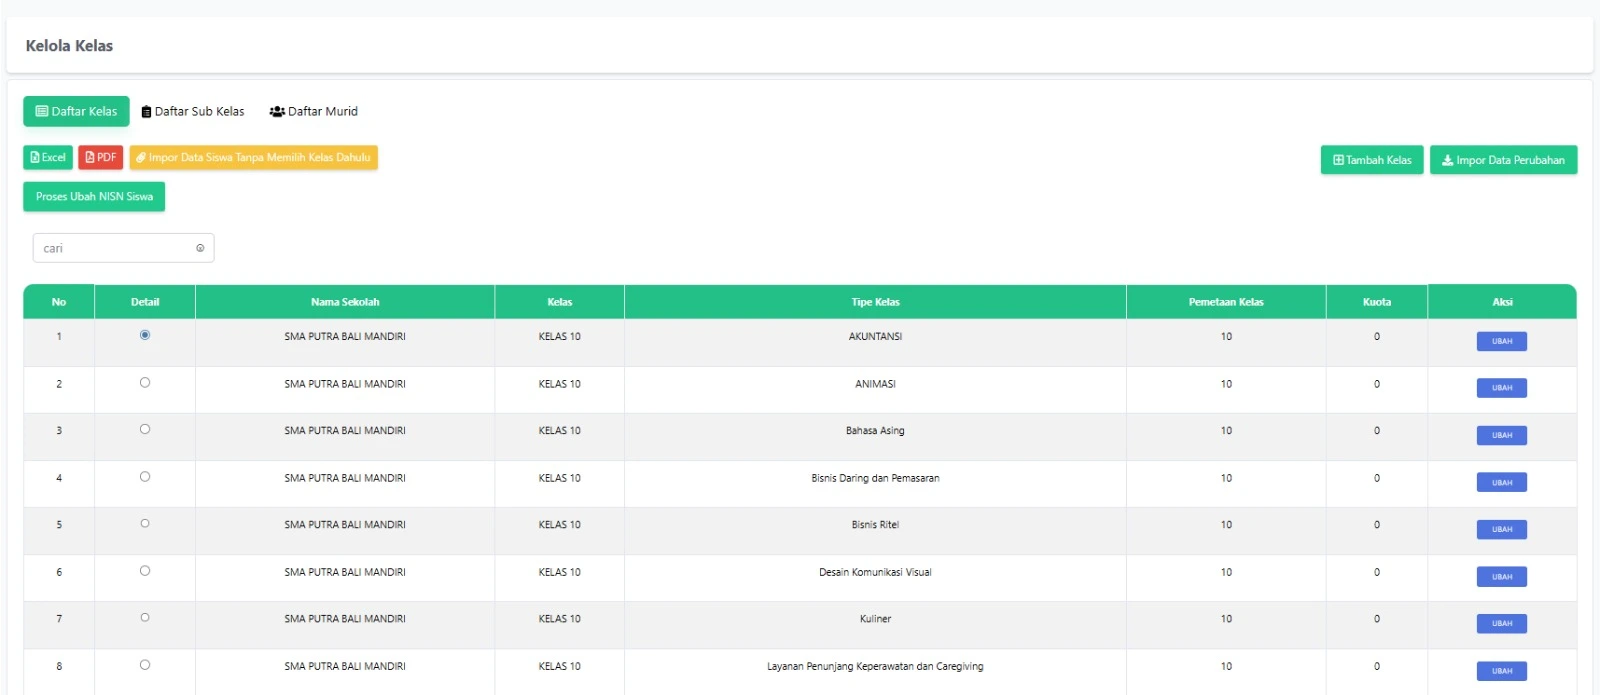Select the Daftar Kelas tab
The image size is (1600, 695).
pyautogui.click(x=77, y=112)
